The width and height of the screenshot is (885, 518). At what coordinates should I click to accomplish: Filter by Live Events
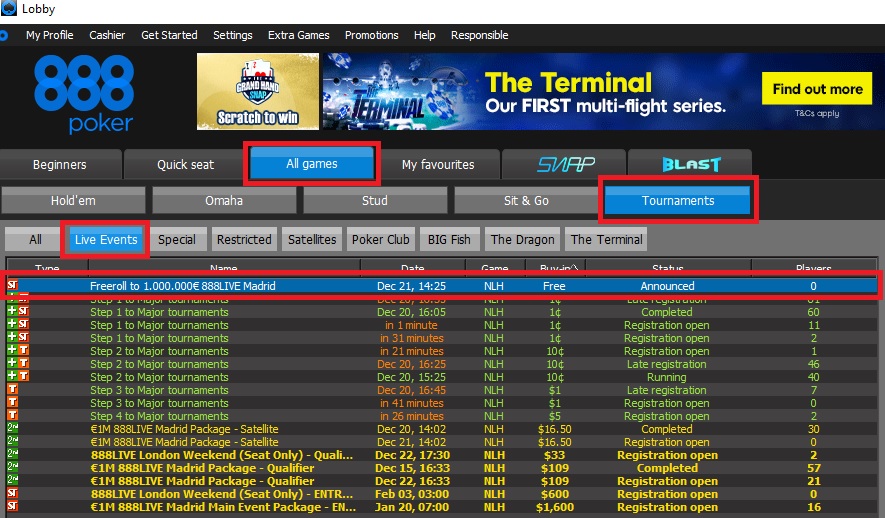coord(106,240)
